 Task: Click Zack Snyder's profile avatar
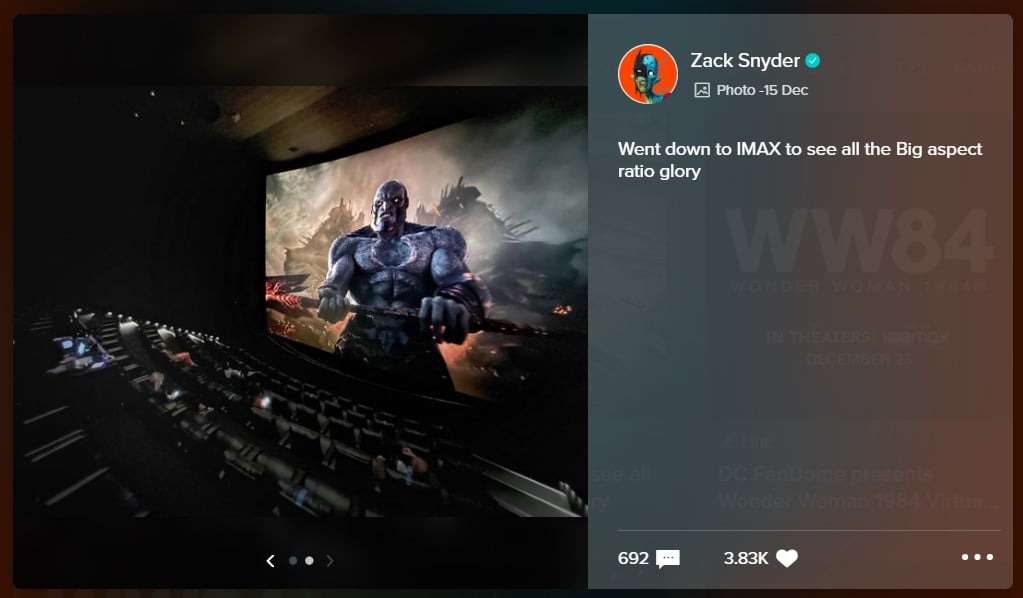click(647, 73)
